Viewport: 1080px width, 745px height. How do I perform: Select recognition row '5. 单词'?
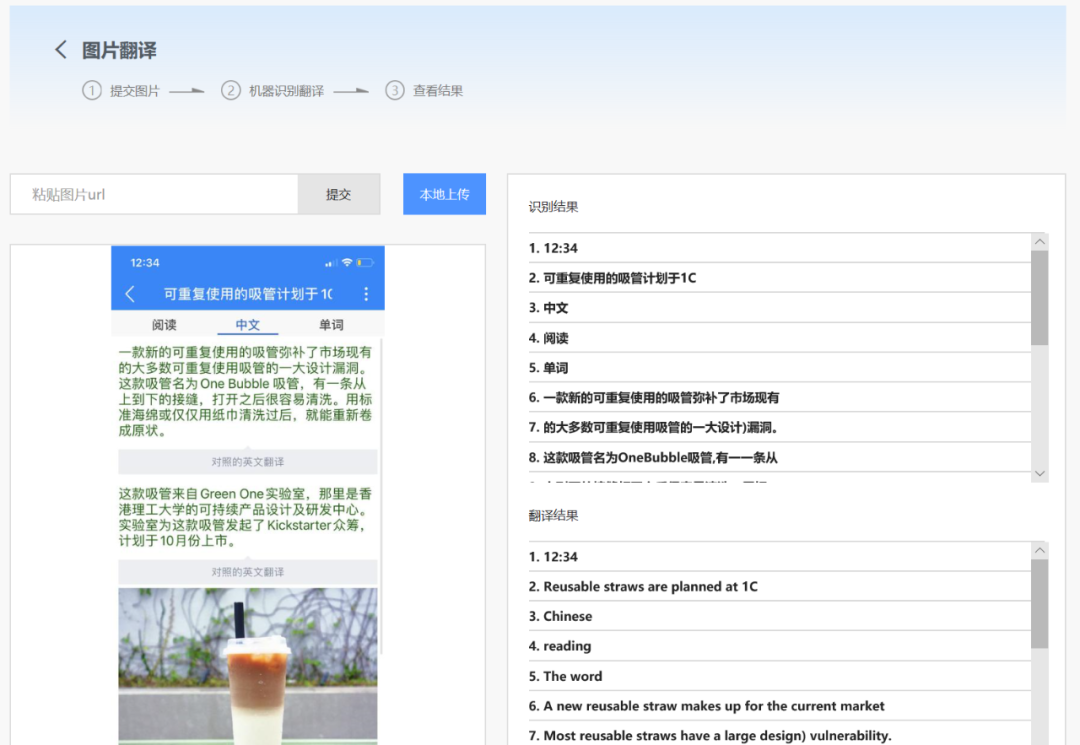coord(780,368)
